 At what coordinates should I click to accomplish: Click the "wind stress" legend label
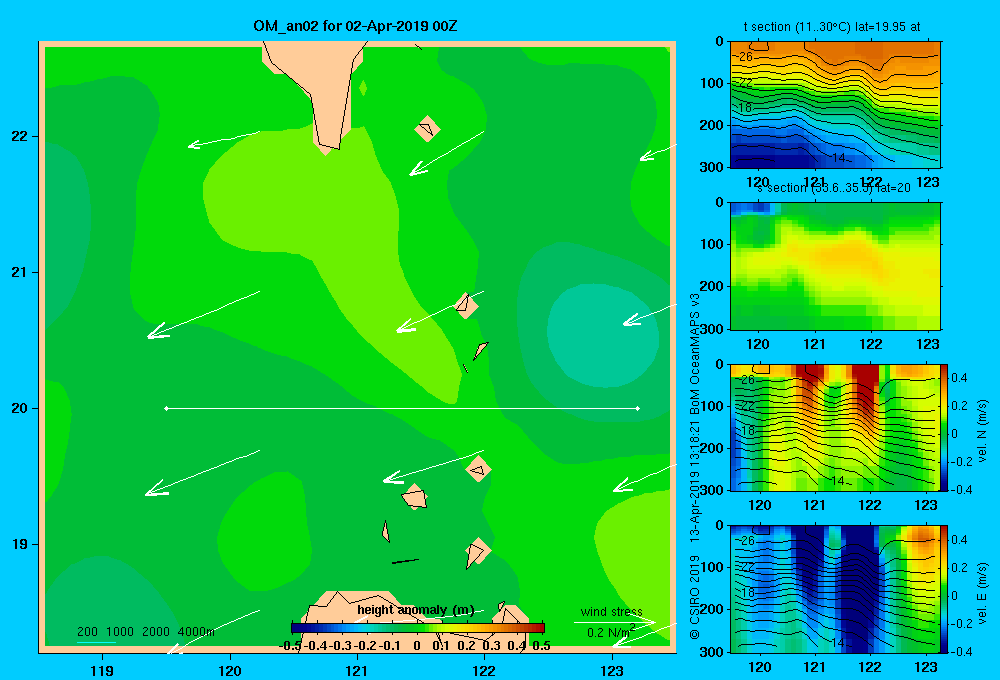coord(612,611)
